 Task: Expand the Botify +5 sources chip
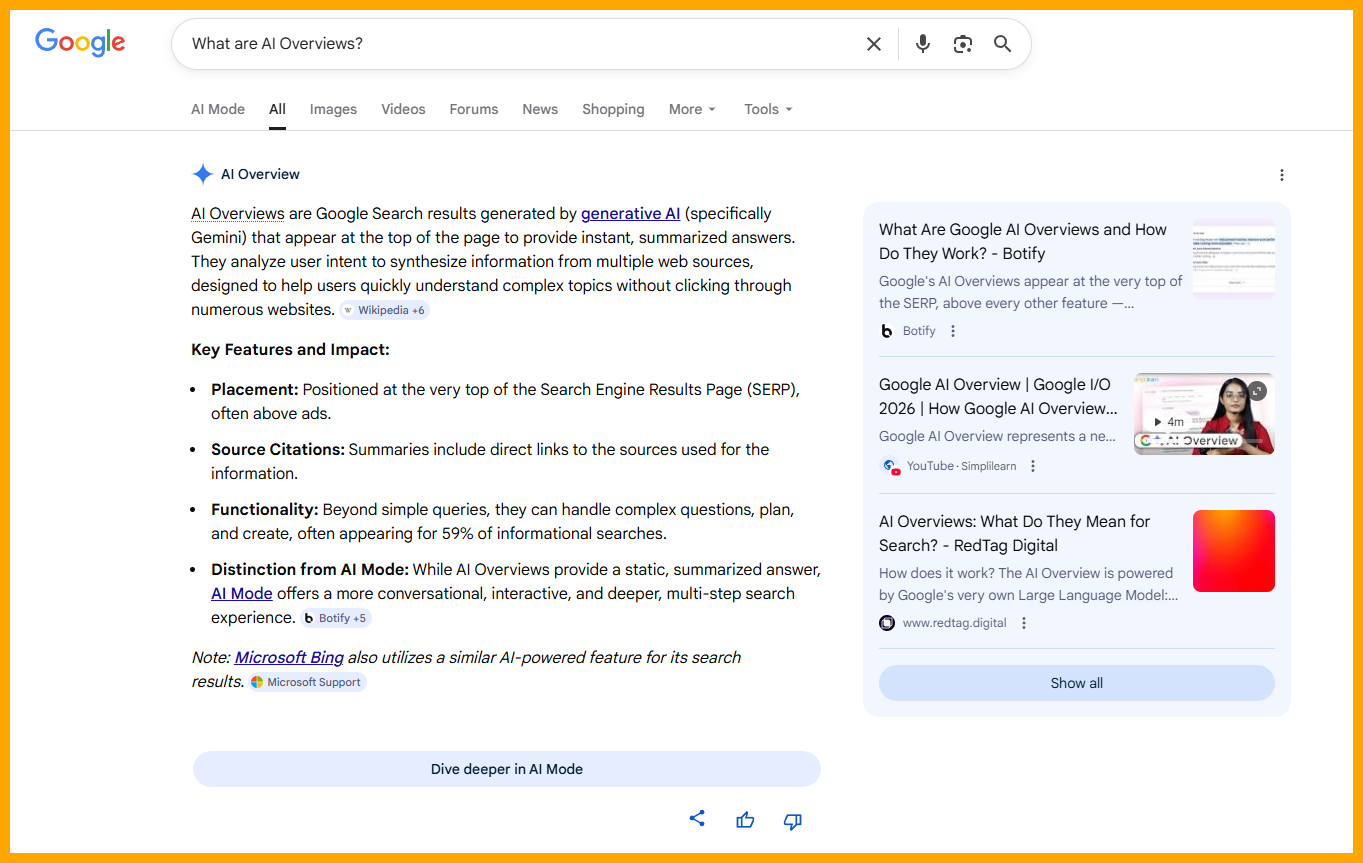coord(336,618)
